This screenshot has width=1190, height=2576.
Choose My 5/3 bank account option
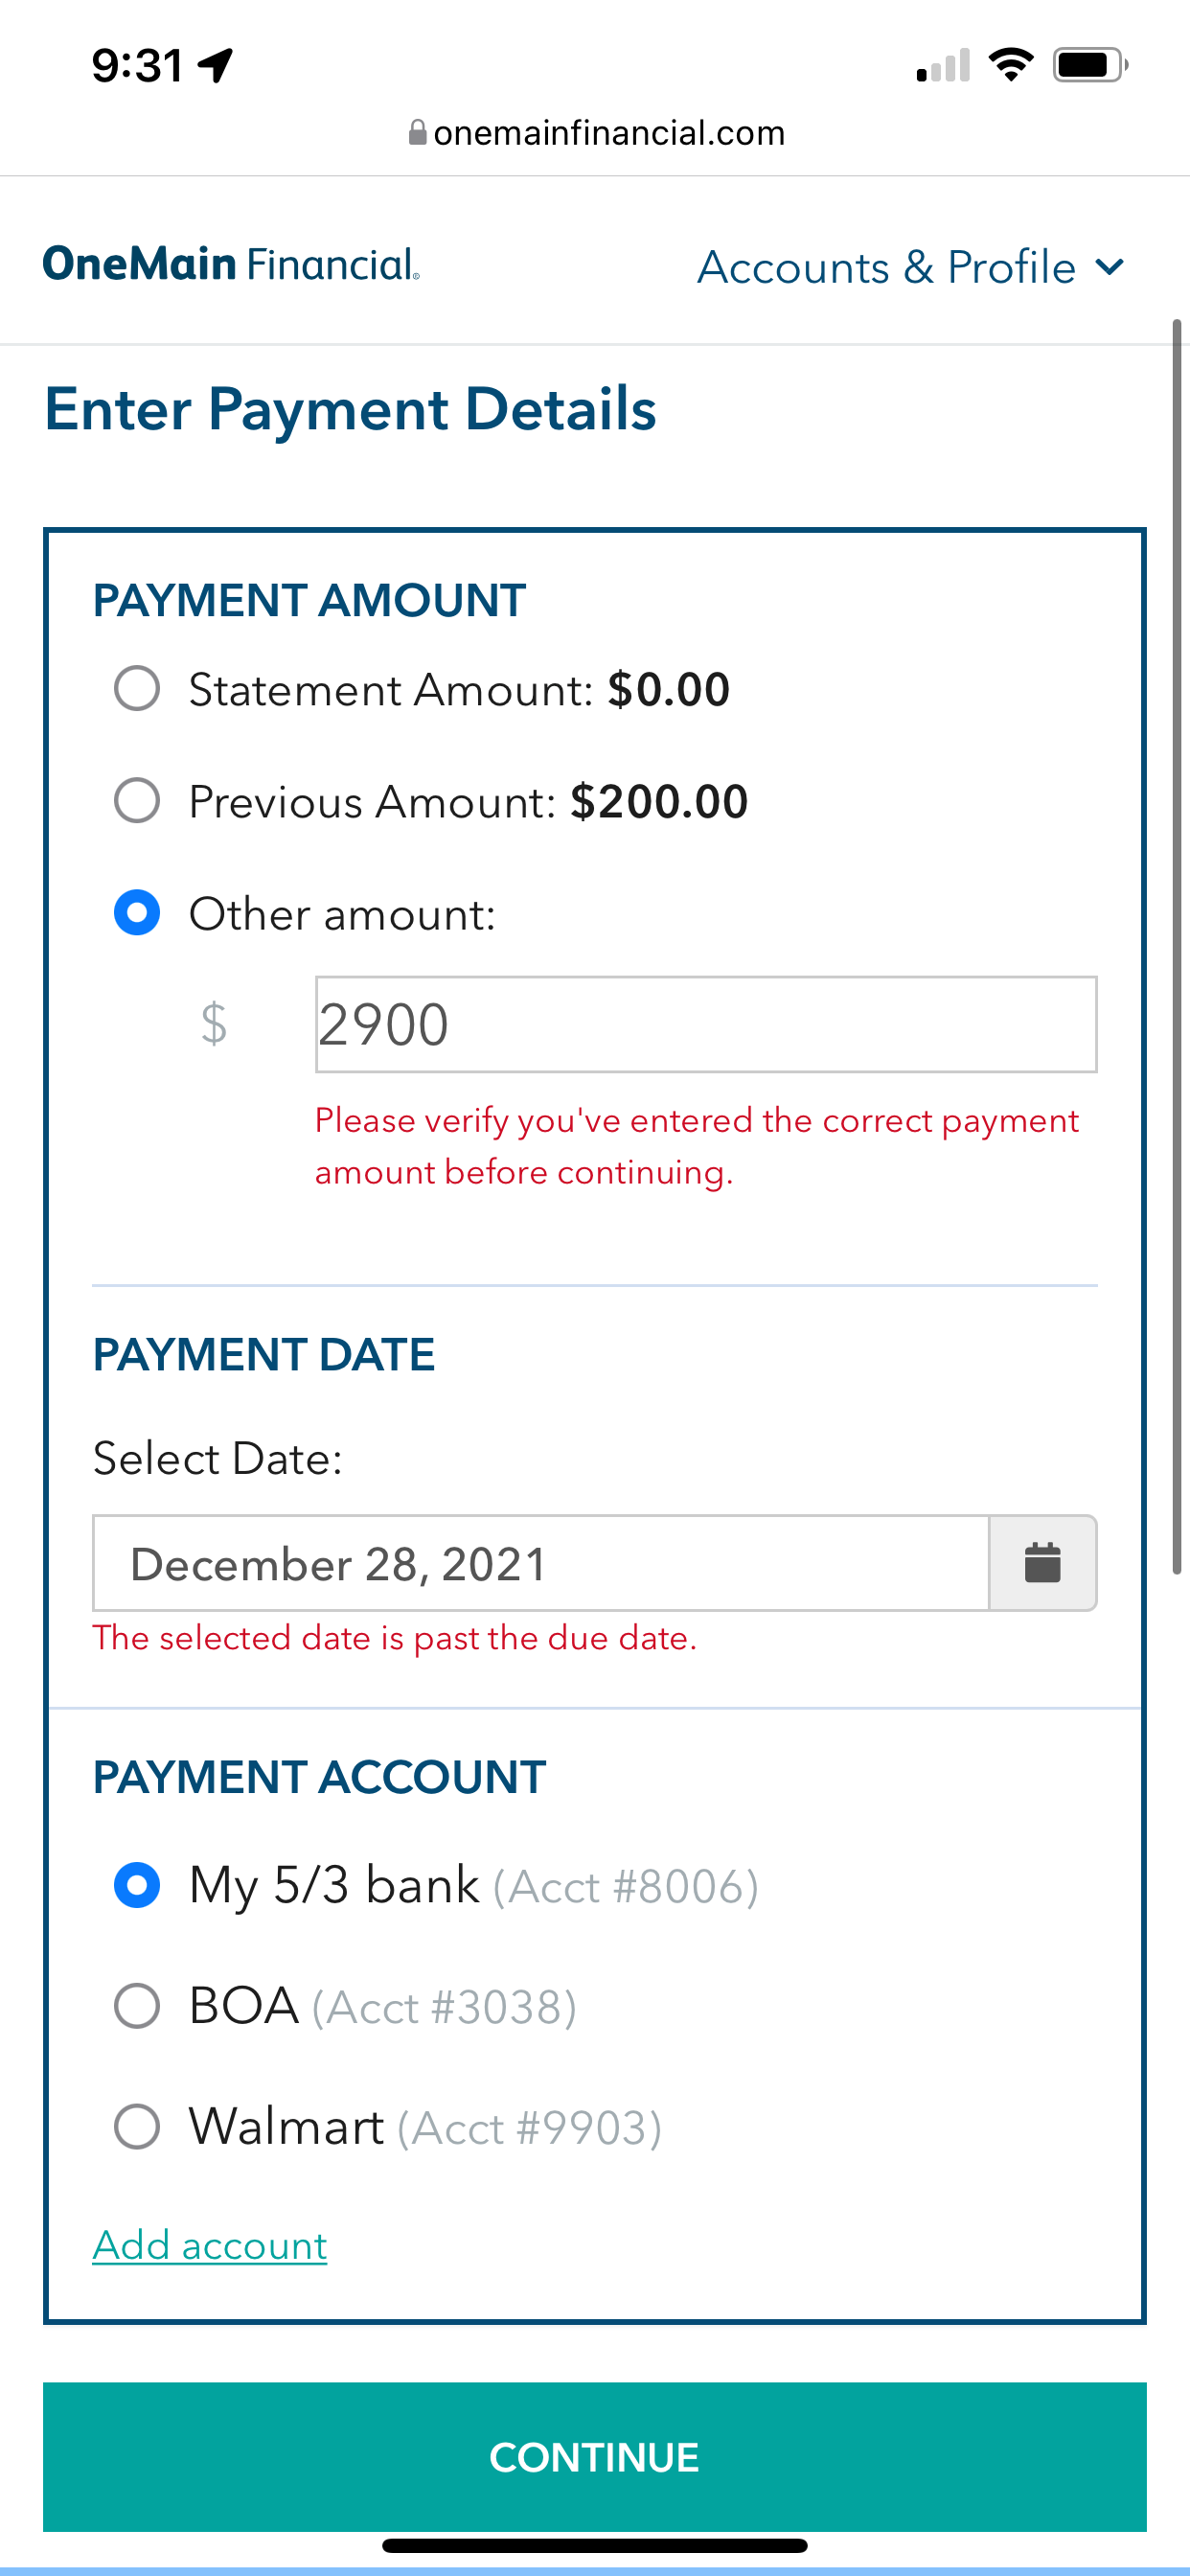point(137,1885)
